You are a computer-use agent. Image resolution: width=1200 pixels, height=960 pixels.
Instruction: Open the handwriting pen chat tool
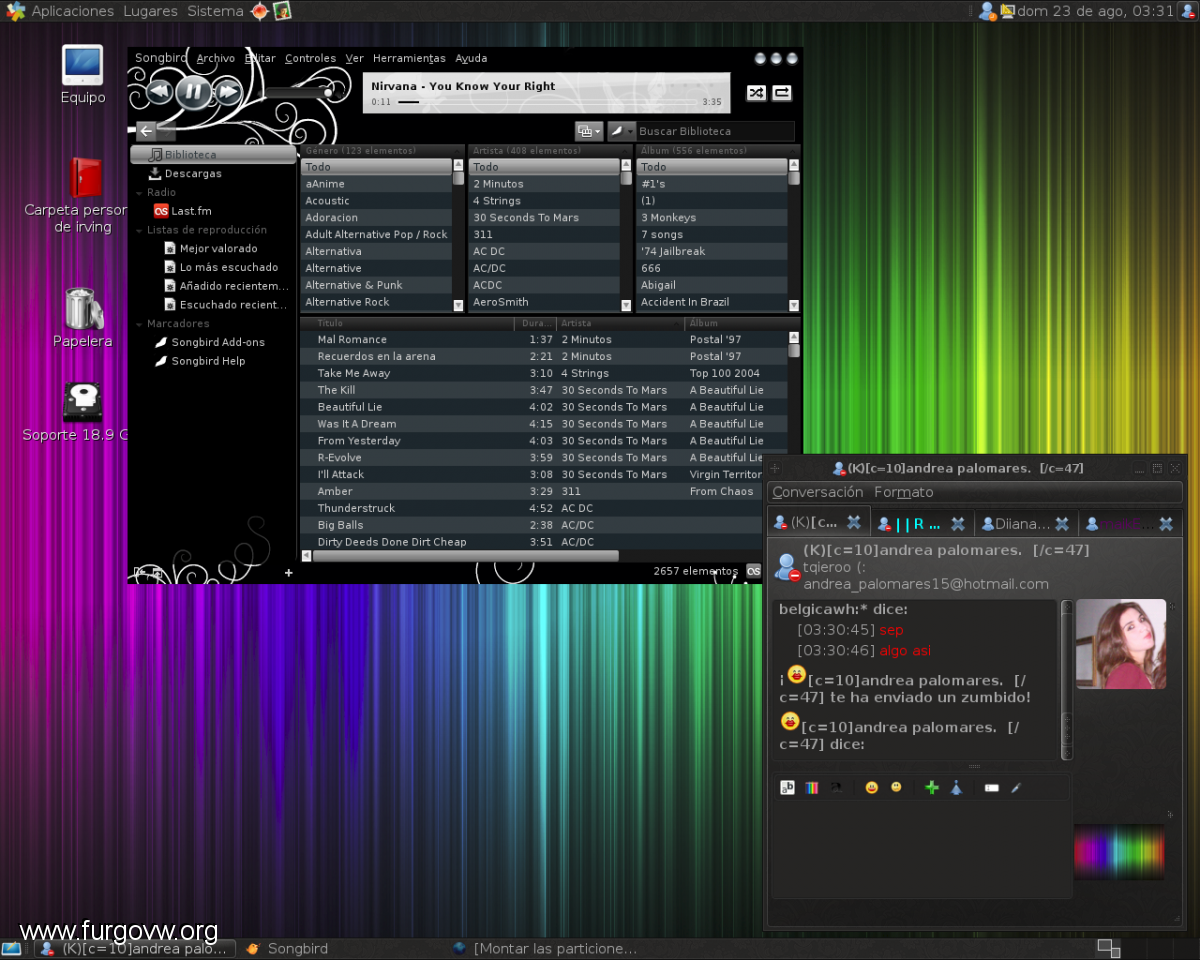1016,787
